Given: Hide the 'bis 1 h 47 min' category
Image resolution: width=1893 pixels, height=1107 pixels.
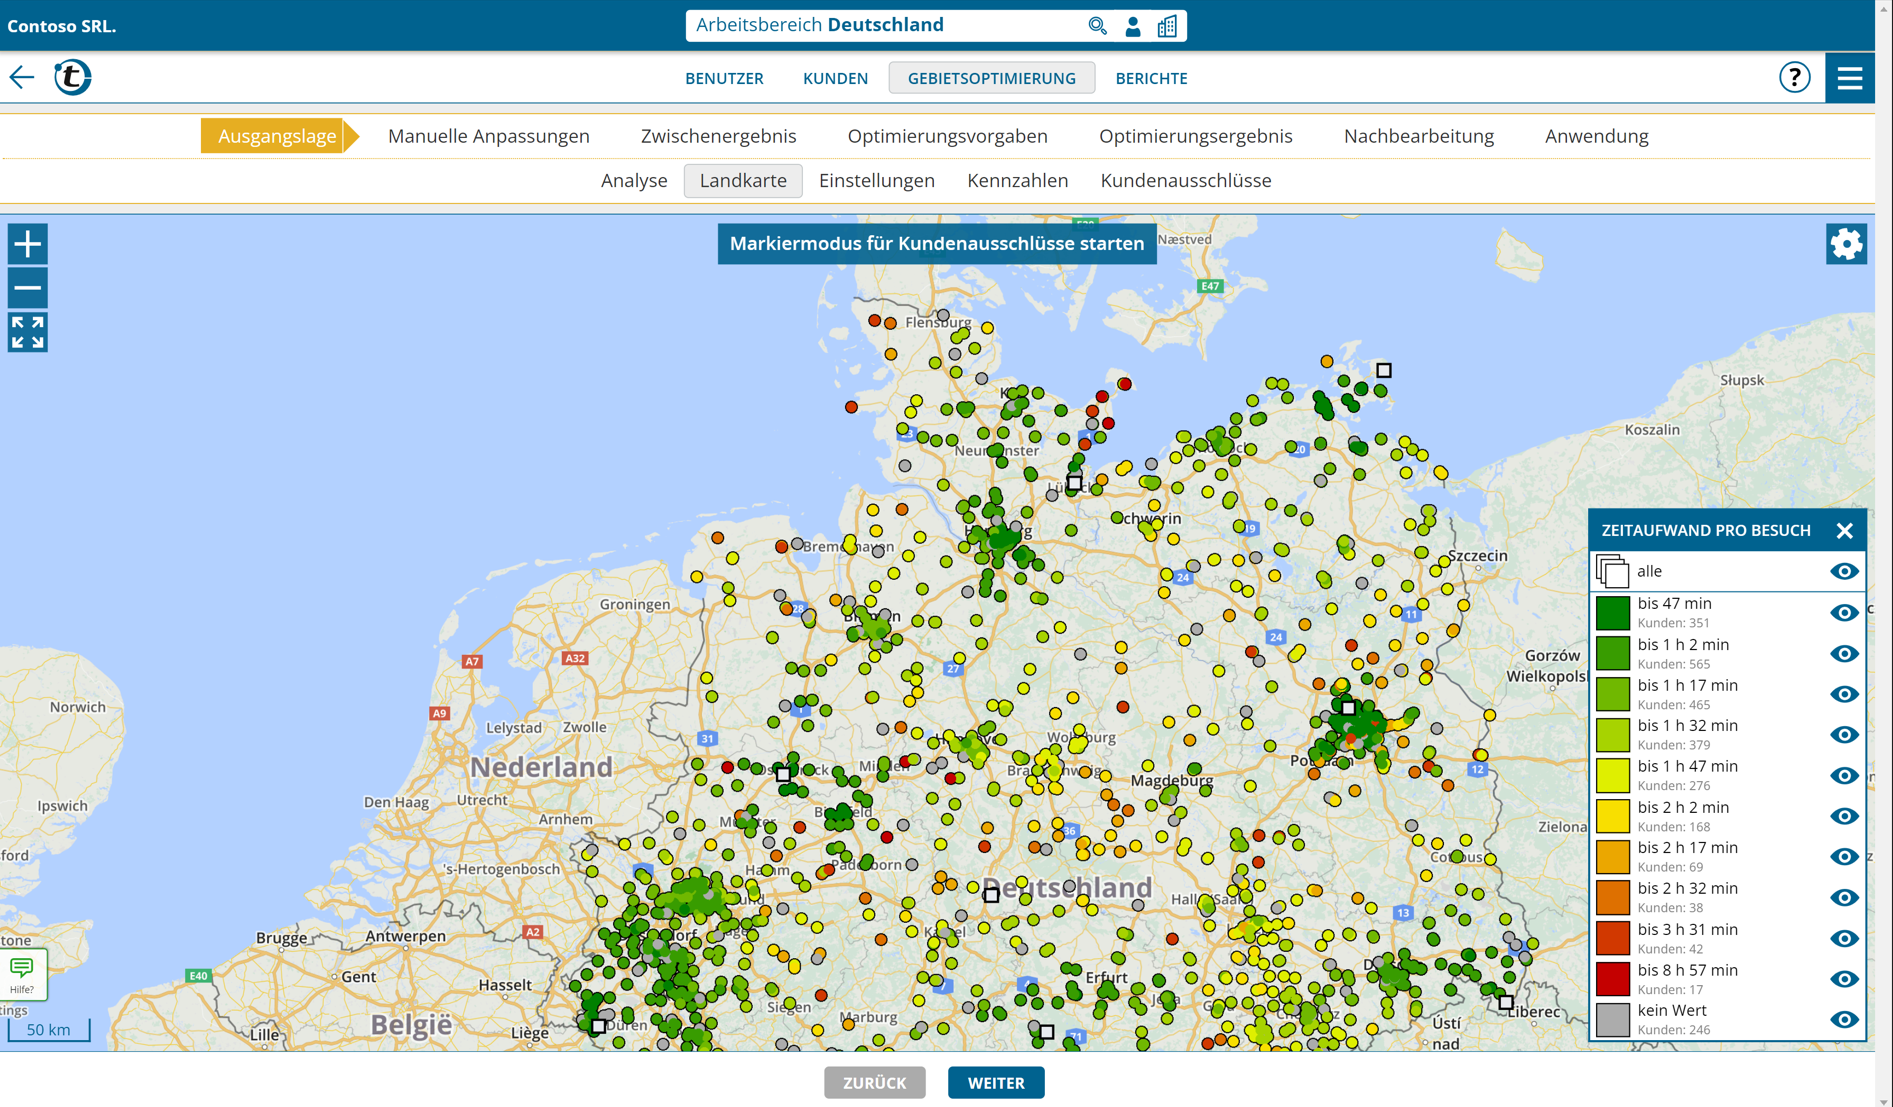Looking at the screenshot, I should (1844, 775).
